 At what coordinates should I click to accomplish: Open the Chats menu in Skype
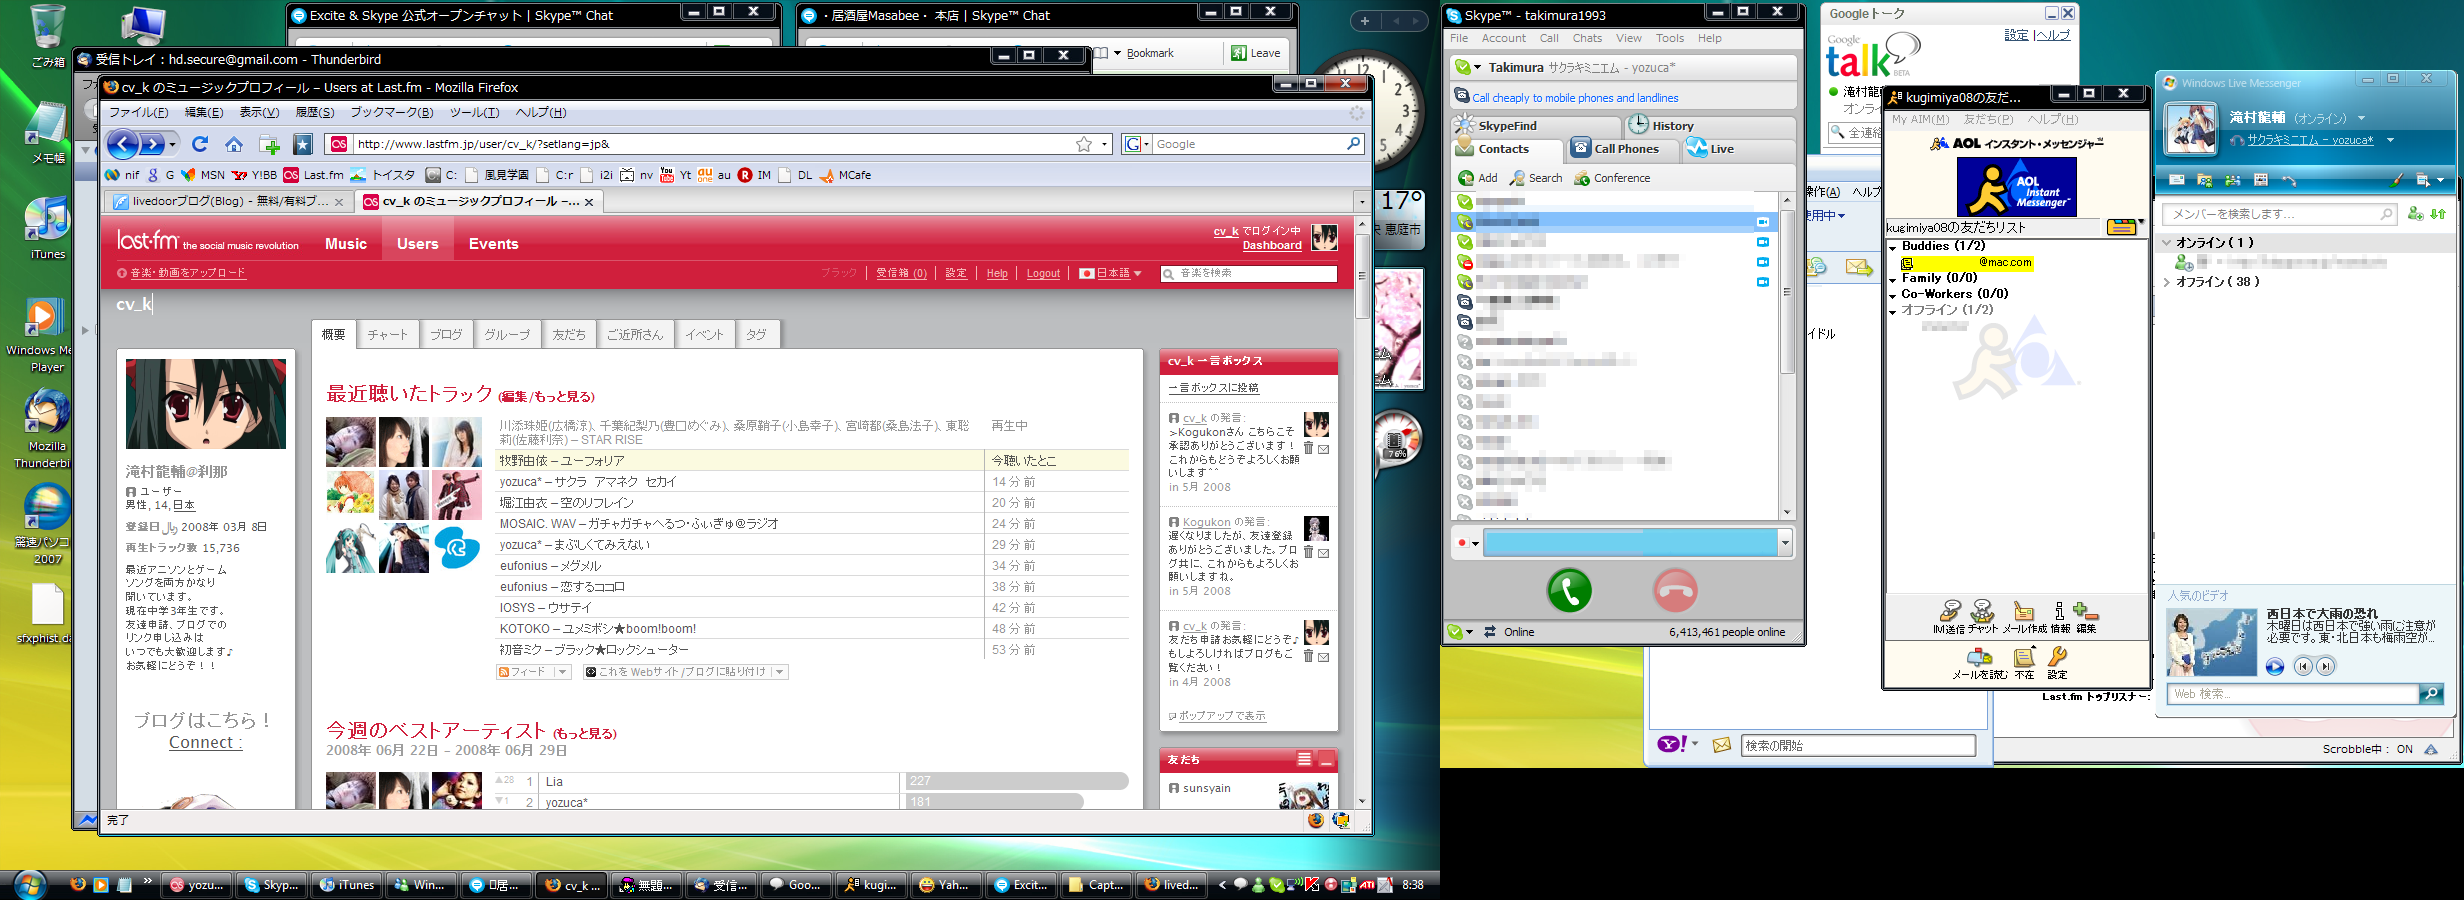(x=1587, y=38)
